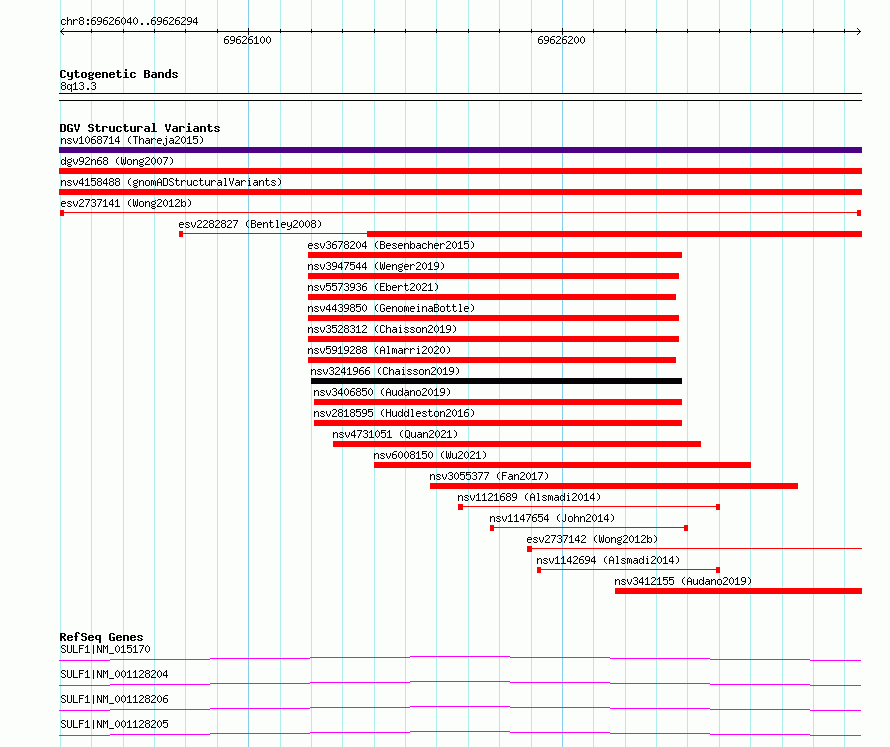Click the thin span line of nsv1147654
Screen dimensions: 890x747
click(589, 528)
